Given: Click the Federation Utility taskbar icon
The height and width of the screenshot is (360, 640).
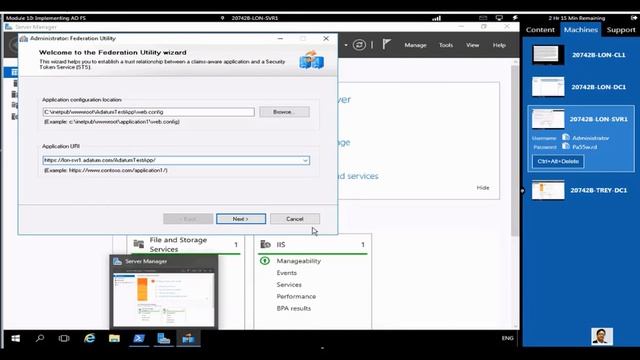Looking at the screenshot, I should click(x=189, y=338).
